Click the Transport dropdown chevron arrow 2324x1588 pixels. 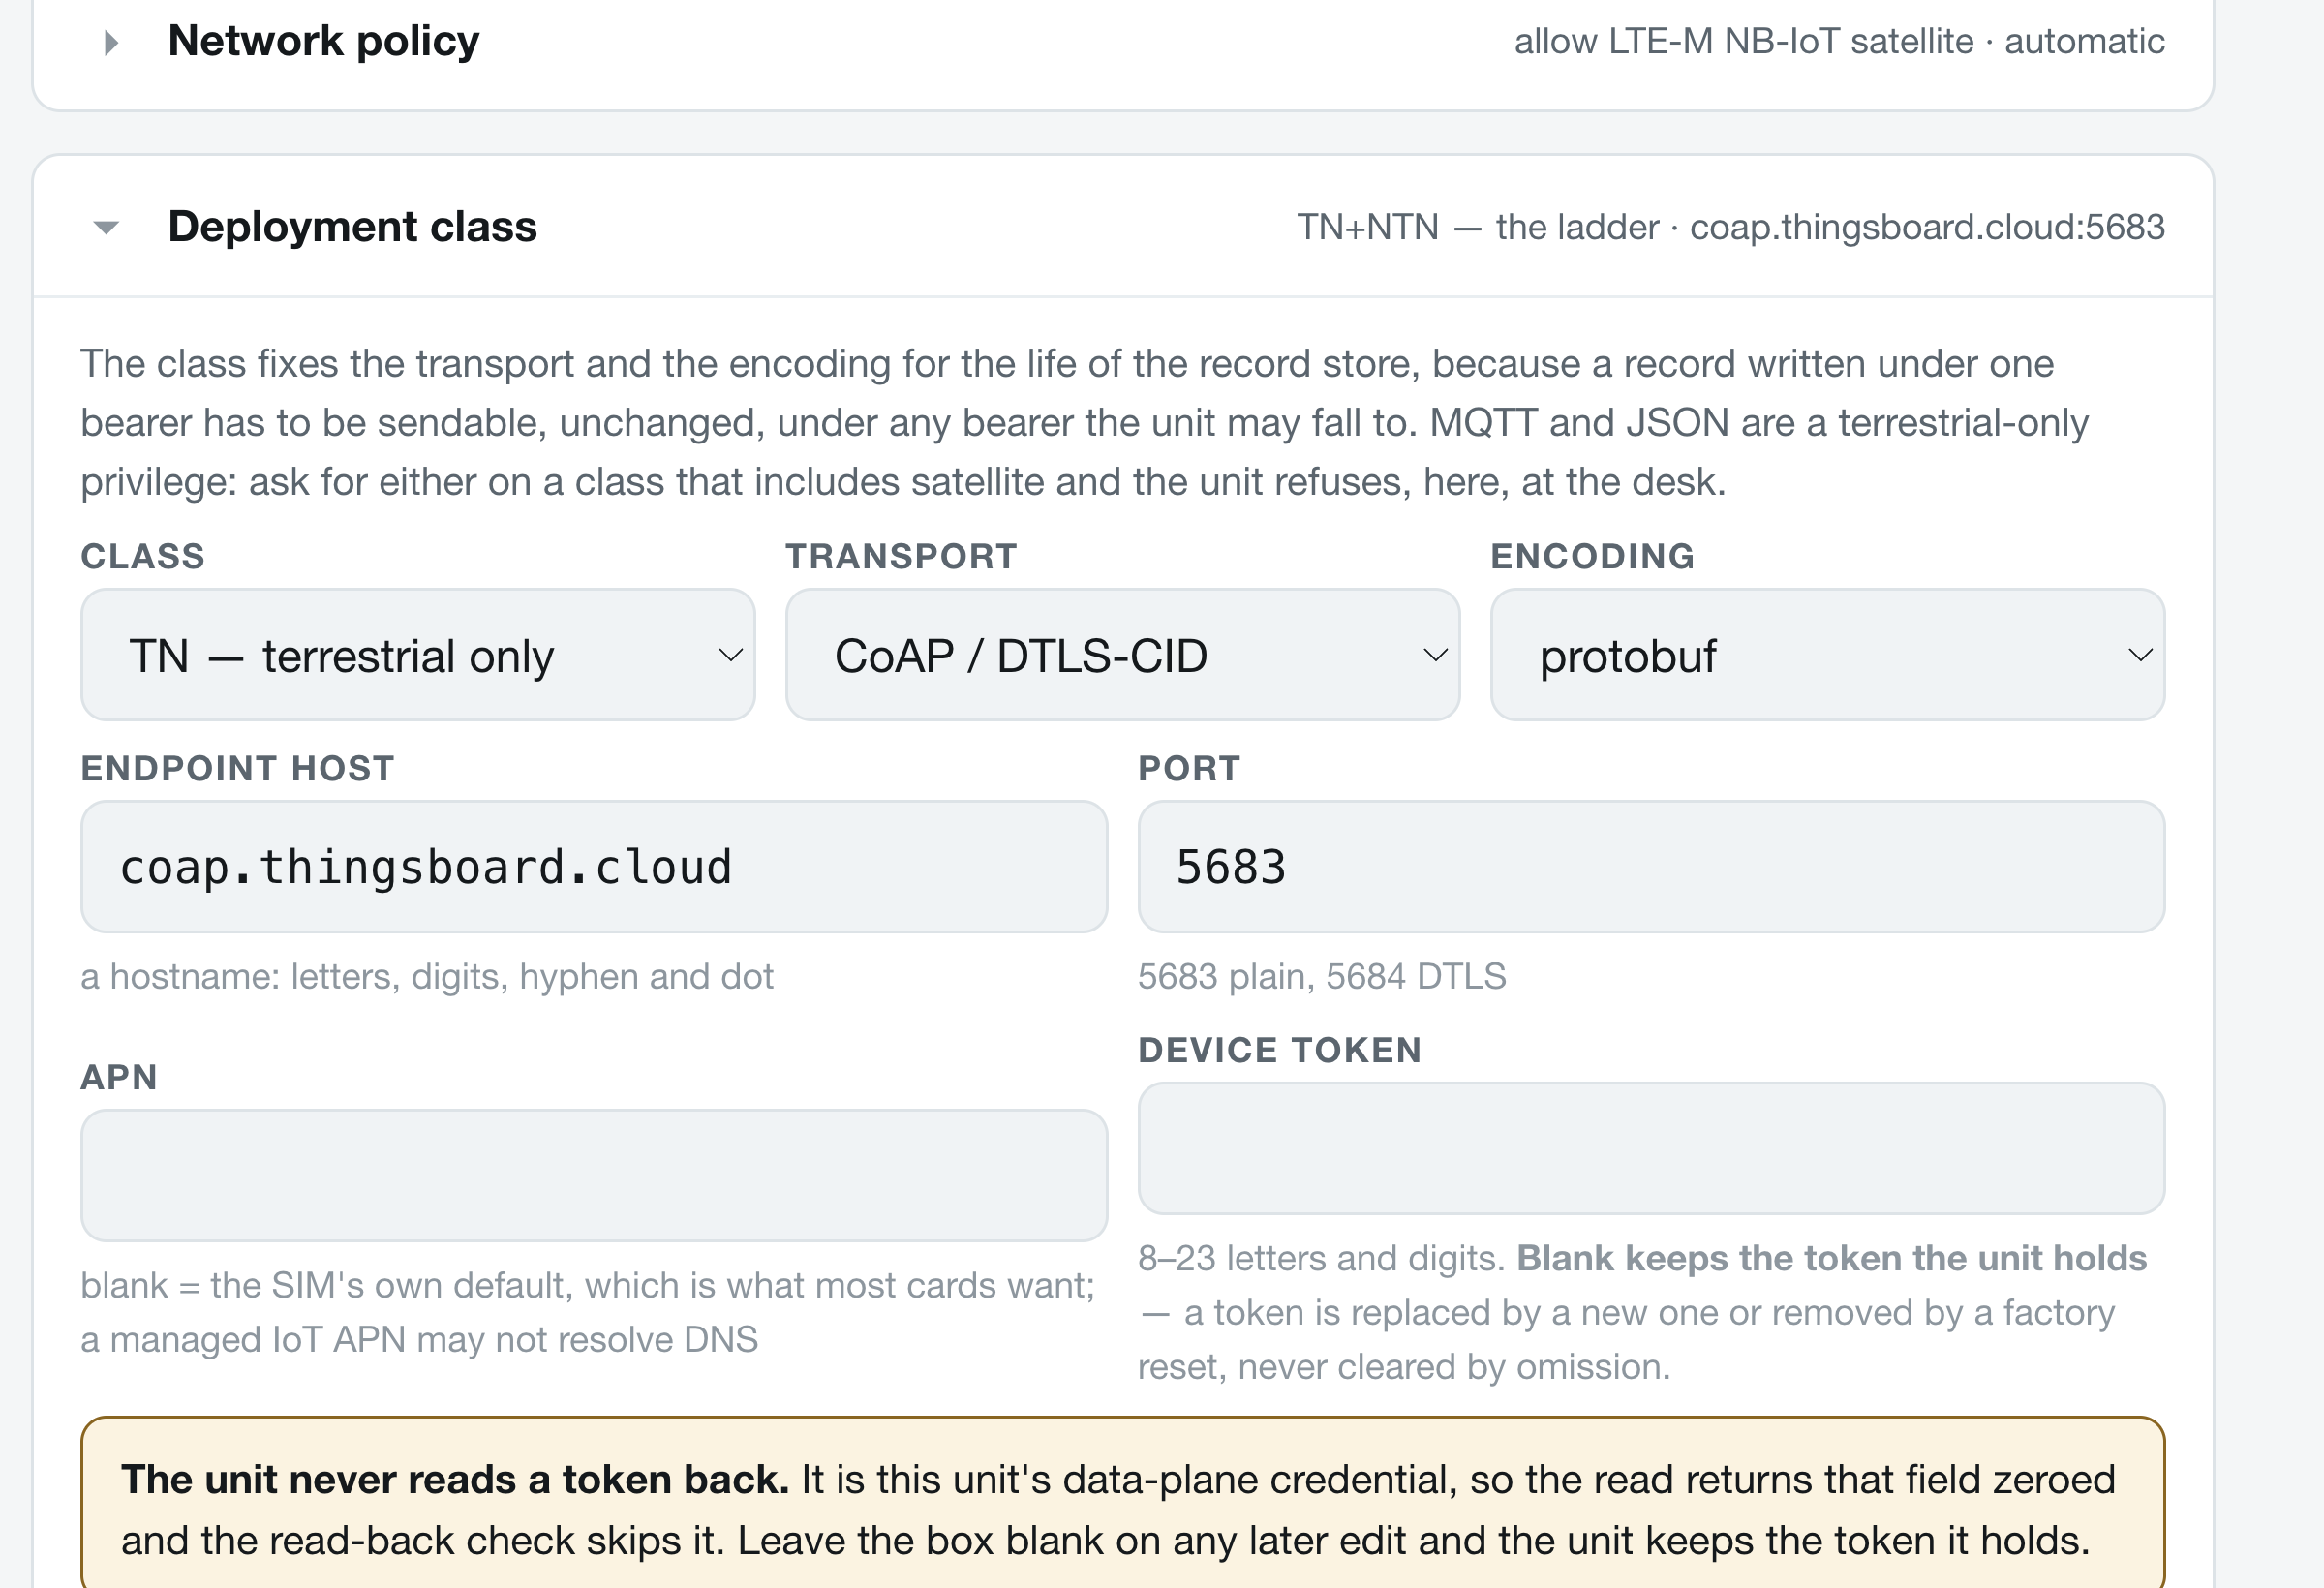tap(1436, 655)
